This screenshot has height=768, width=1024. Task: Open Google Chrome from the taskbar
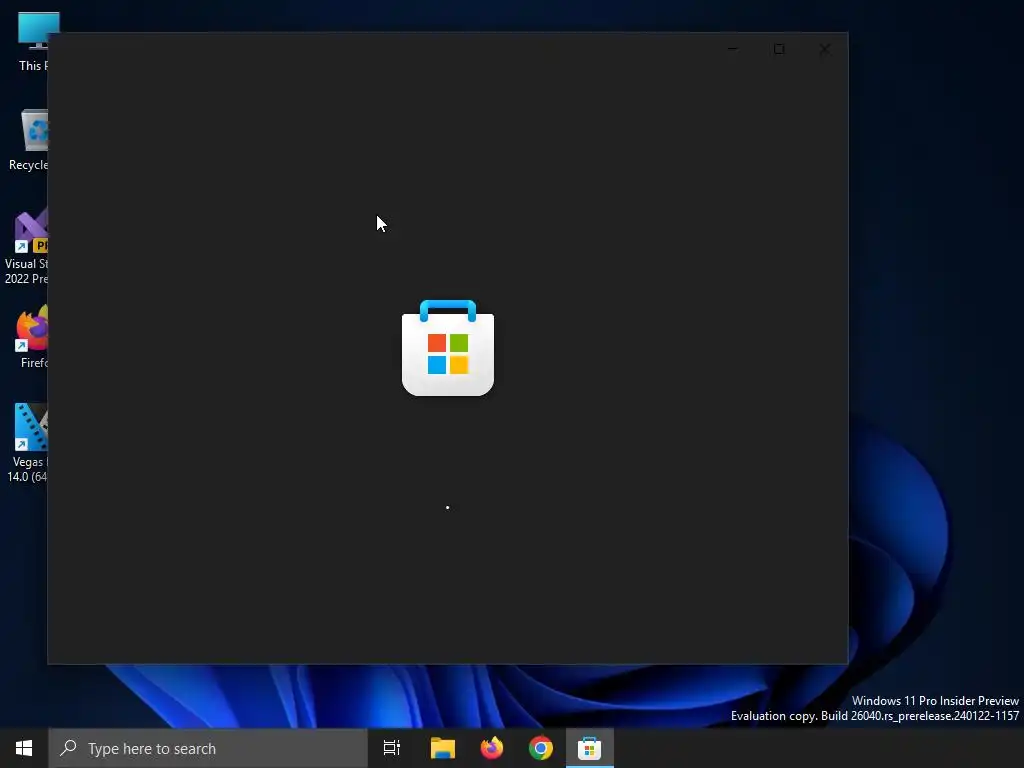[x=541, y=748]
